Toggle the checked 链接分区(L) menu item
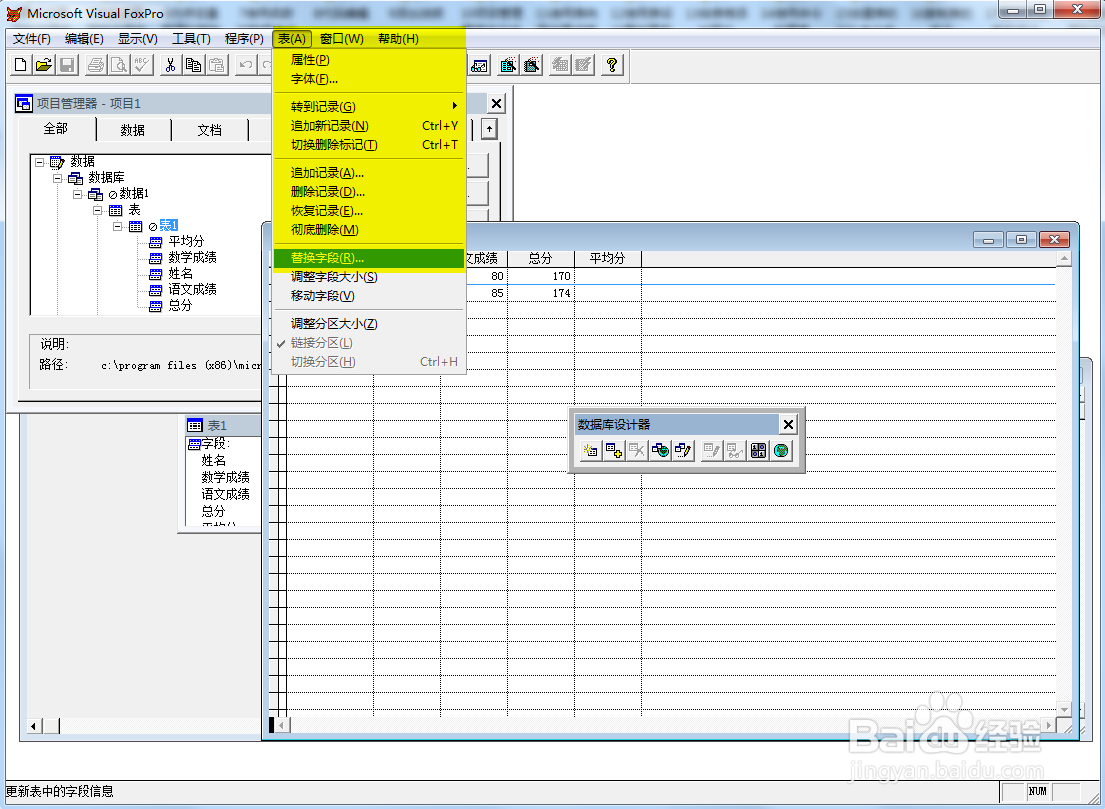 tap(369, 343)
